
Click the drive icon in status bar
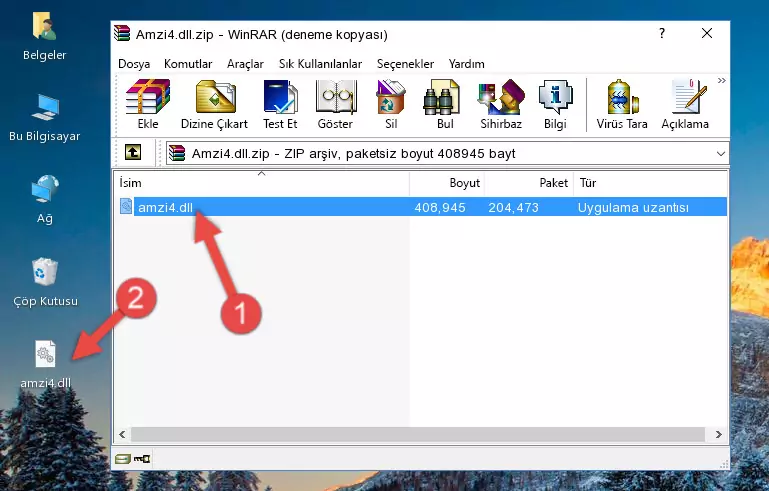pos(123,459)
